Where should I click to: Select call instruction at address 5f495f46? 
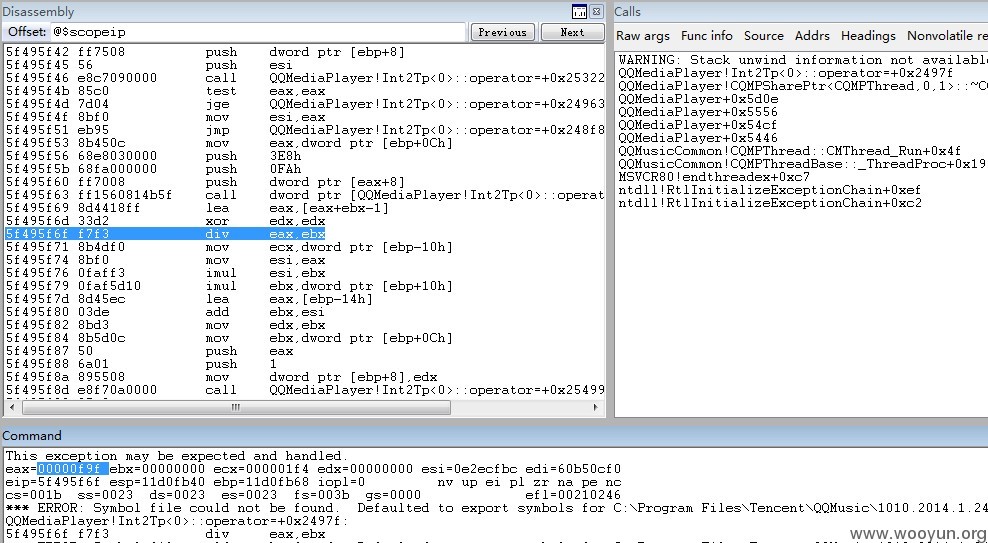[304, 78]
